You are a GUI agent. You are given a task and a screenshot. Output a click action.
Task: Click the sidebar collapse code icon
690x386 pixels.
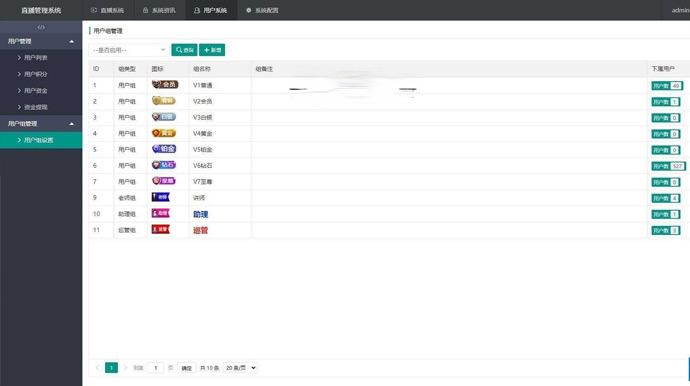tap(41, 27)
